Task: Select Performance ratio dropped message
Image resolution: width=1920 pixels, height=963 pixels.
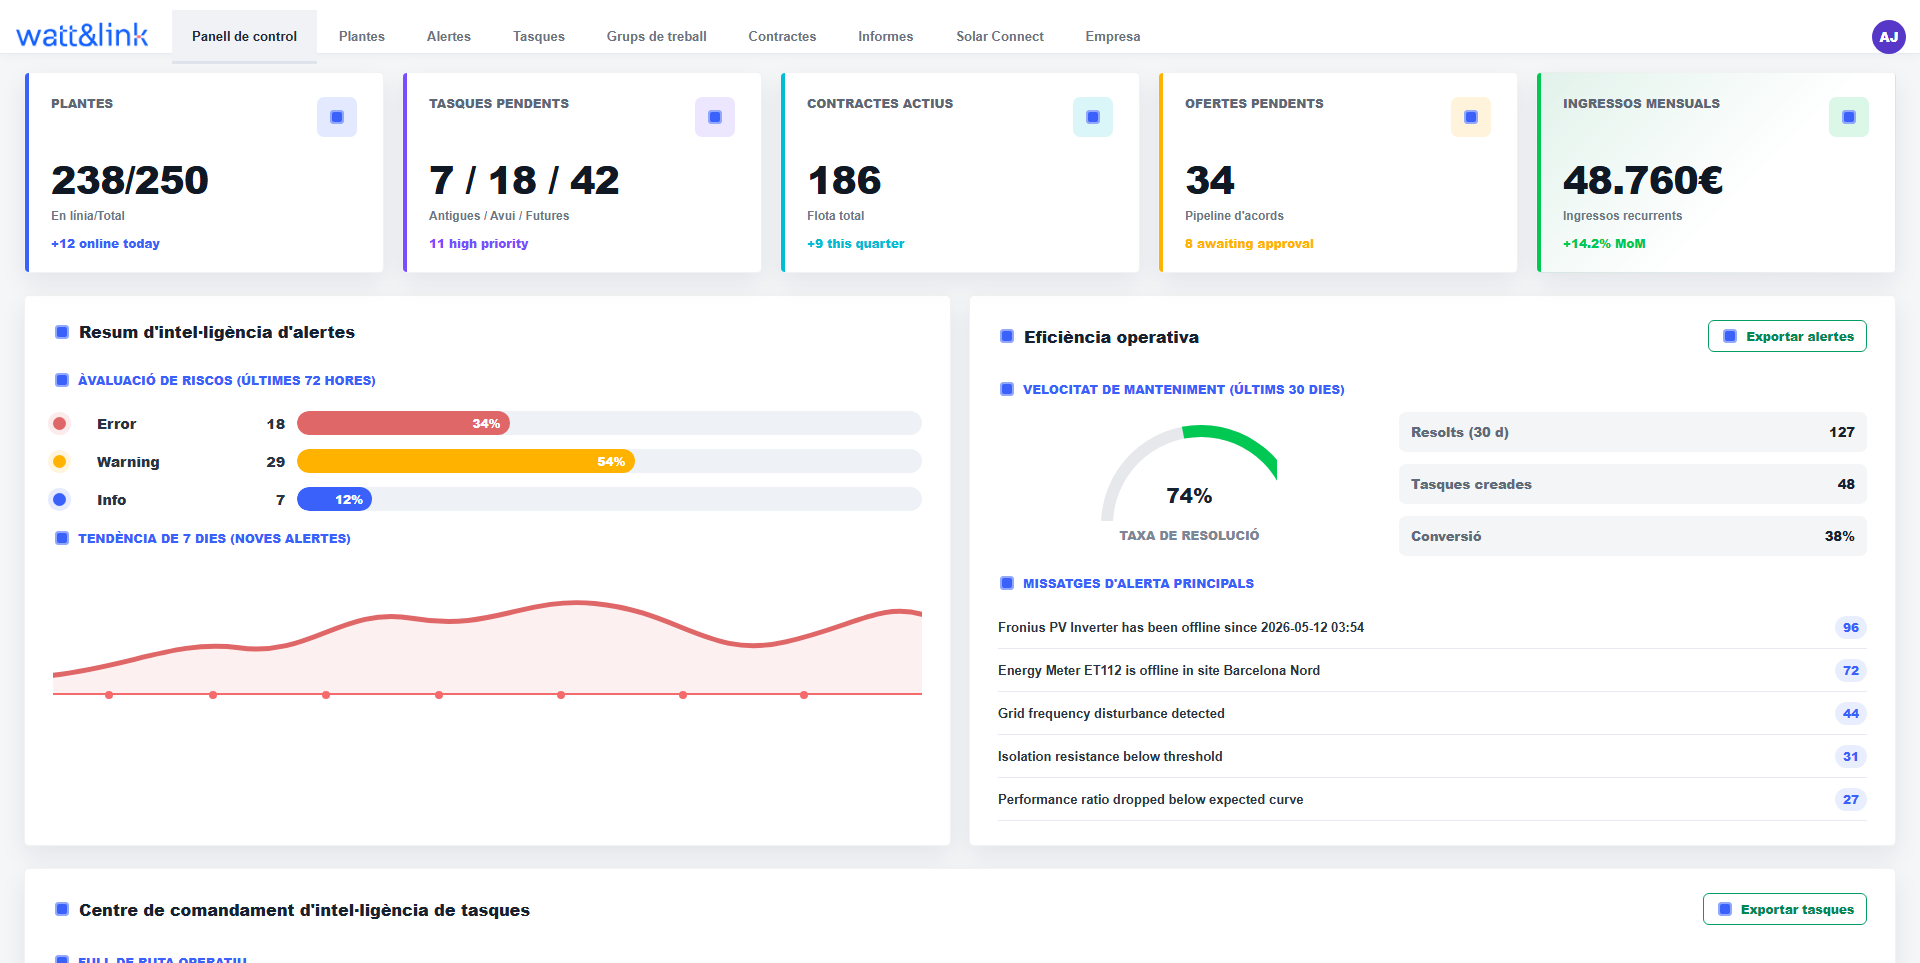Action: (1150, 800)
